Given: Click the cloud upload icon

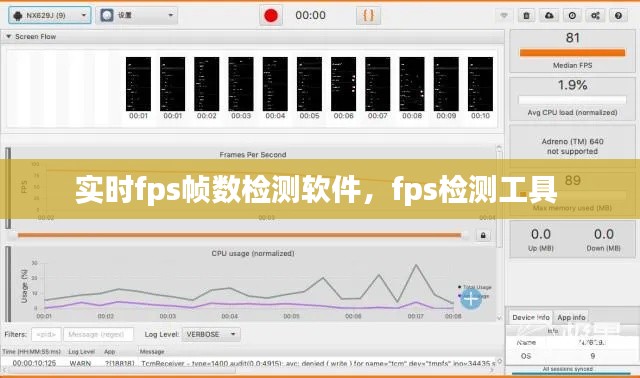Looking at the screenshot, I should pyautogui.click(x=549, y=16).
